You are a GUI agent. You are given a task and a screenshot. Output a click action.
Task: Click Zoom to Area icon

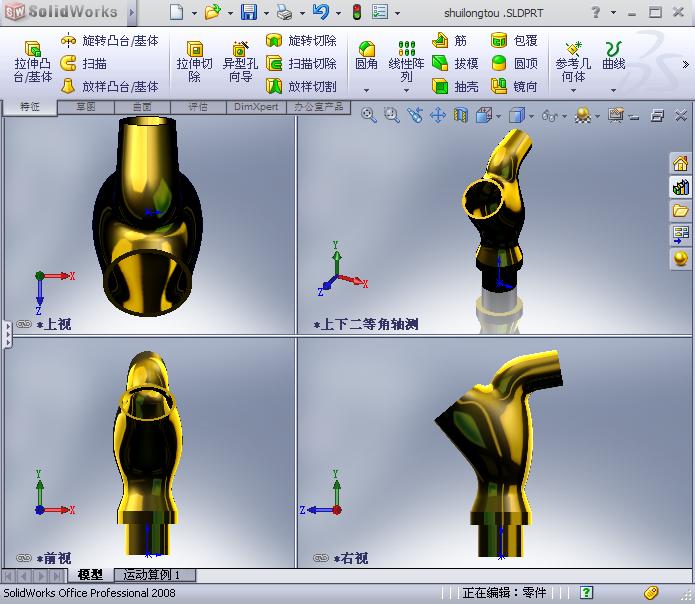click(x=392, y=116)
